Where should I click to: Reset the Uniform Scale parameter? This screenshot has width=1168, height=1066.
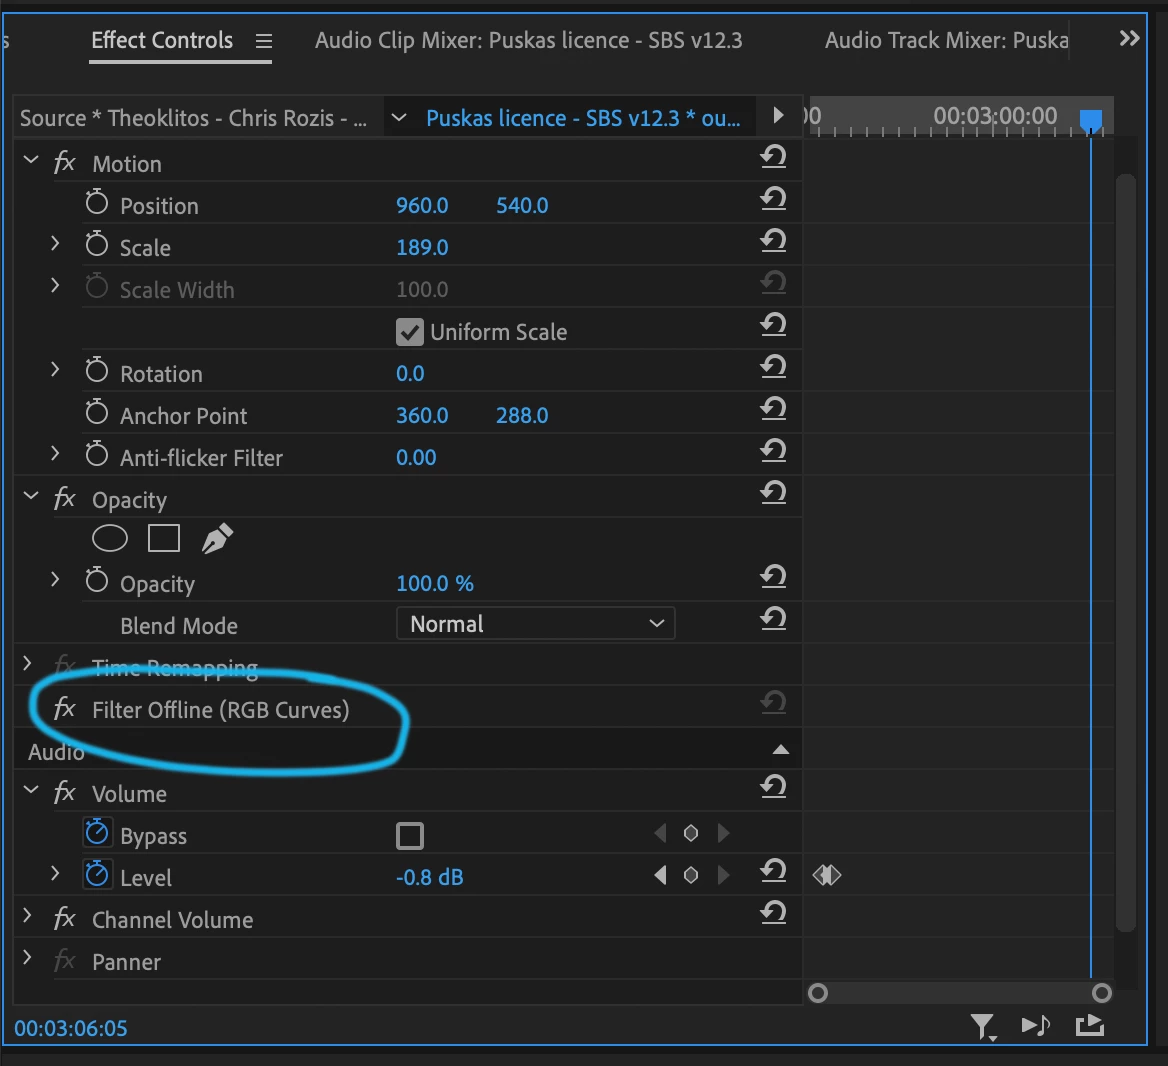tap(773, 324)
